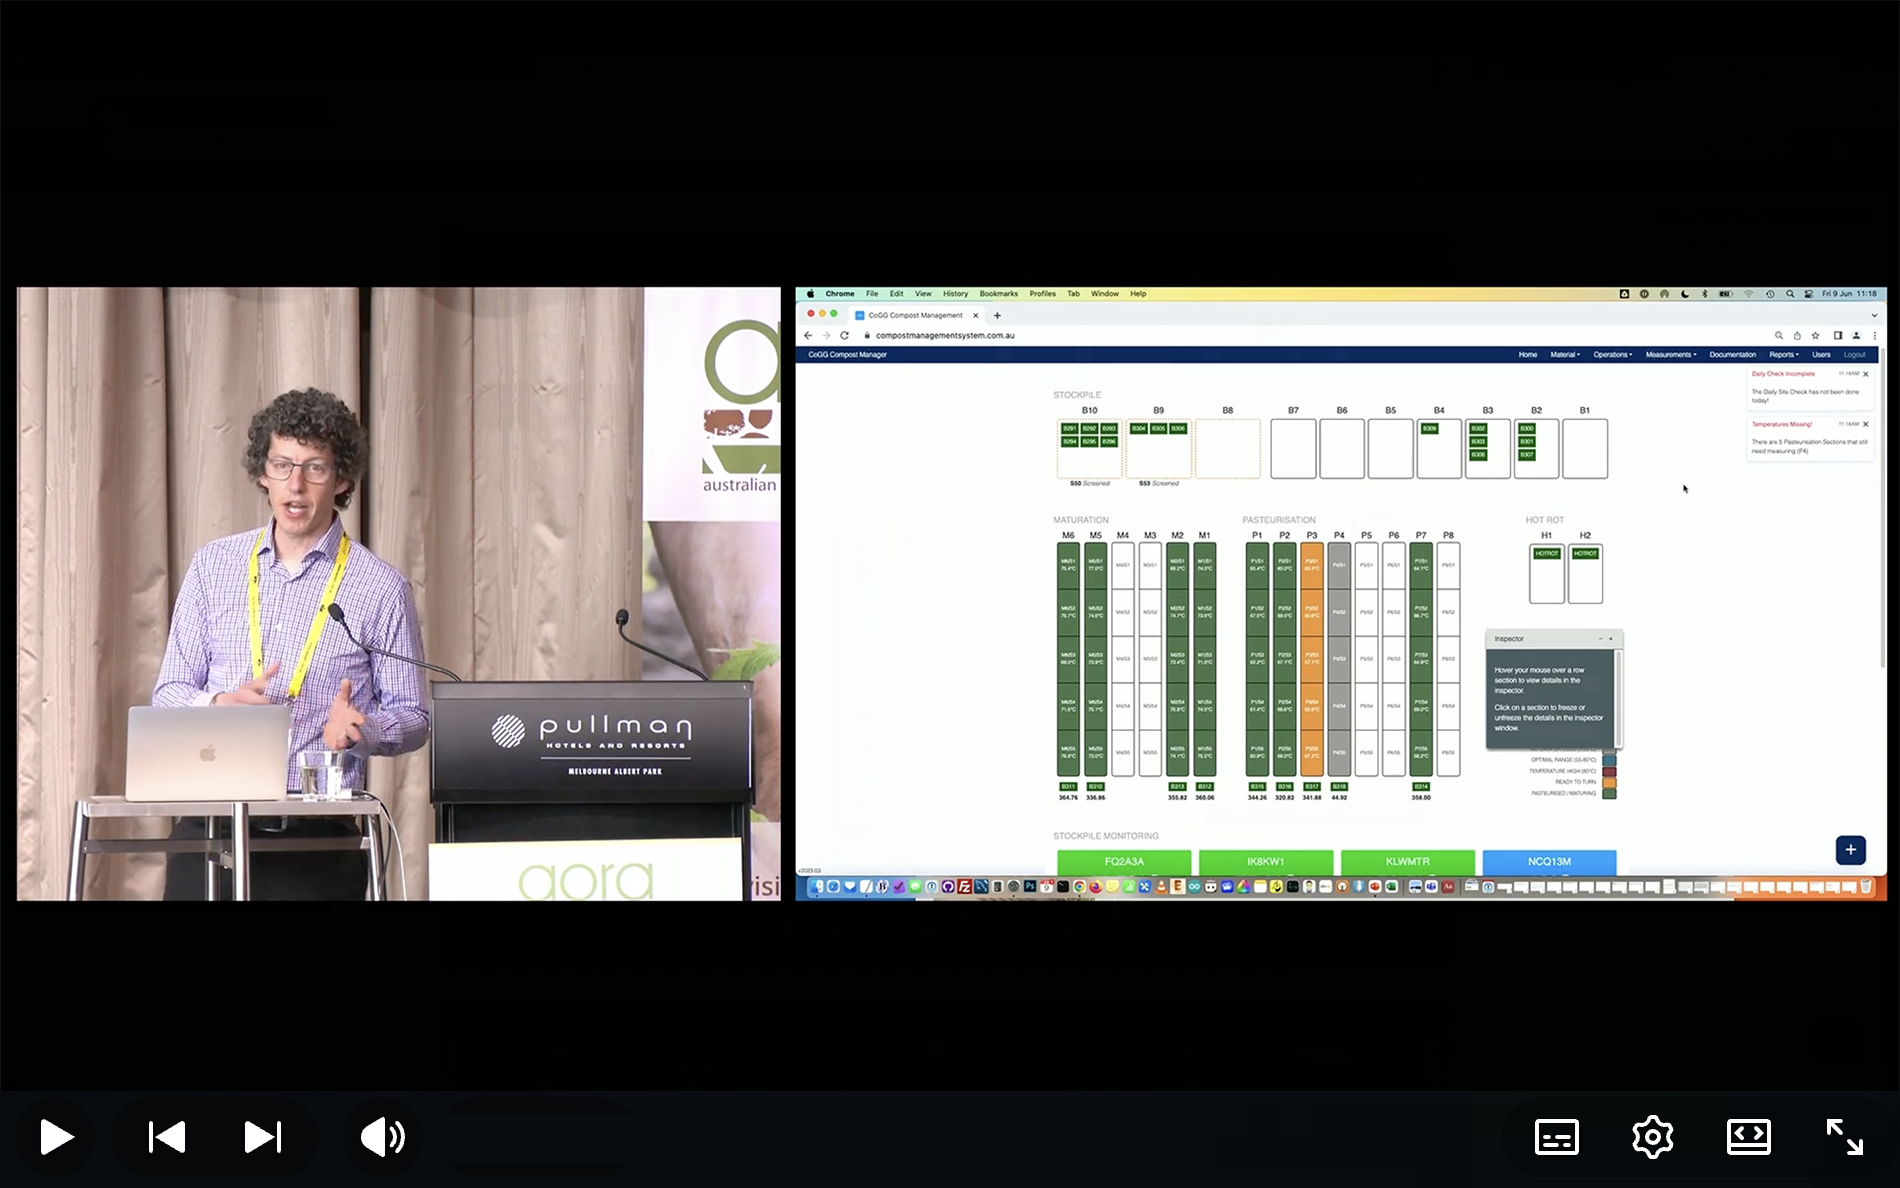Select the NCQ13M stockpile monitoring button

(x=1549, y=861)
